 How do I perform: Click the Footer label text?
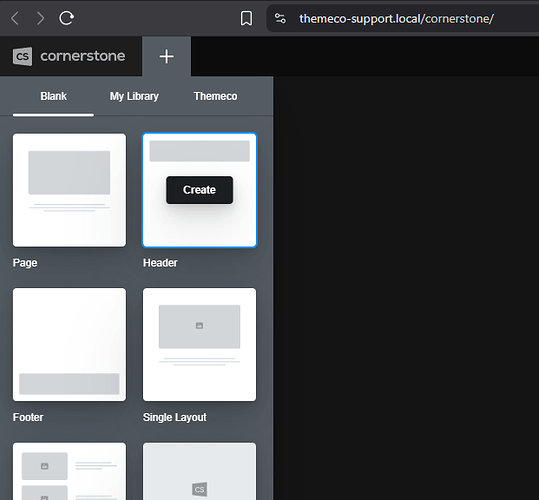(28, 417)
